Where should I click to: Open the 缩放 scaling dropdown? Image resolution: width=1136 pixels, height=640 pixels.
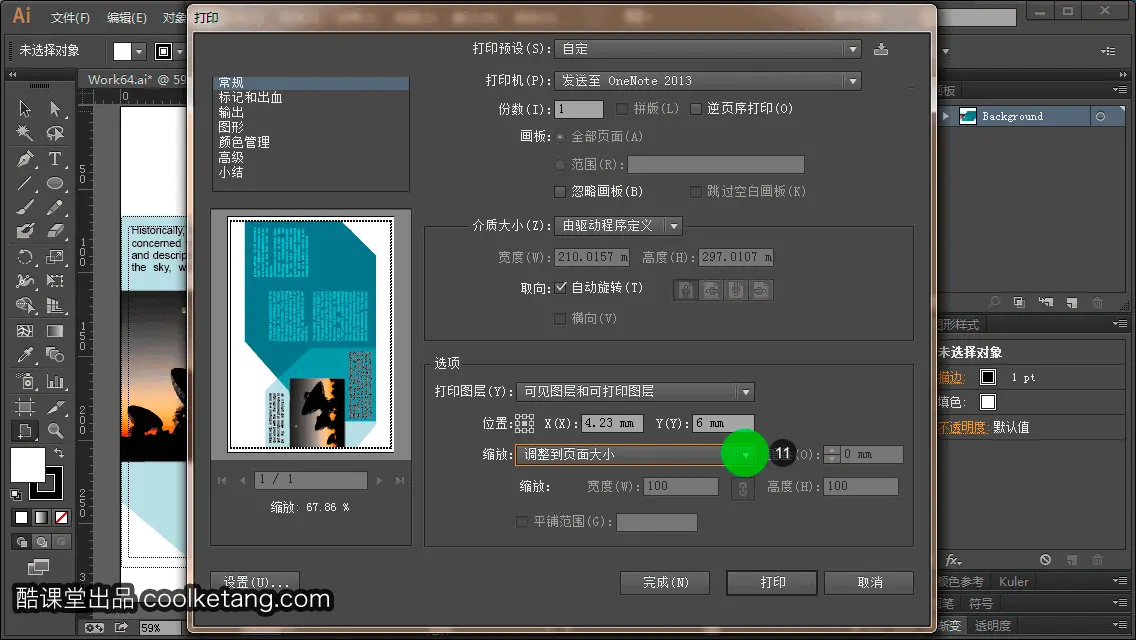tap(635, 455)
